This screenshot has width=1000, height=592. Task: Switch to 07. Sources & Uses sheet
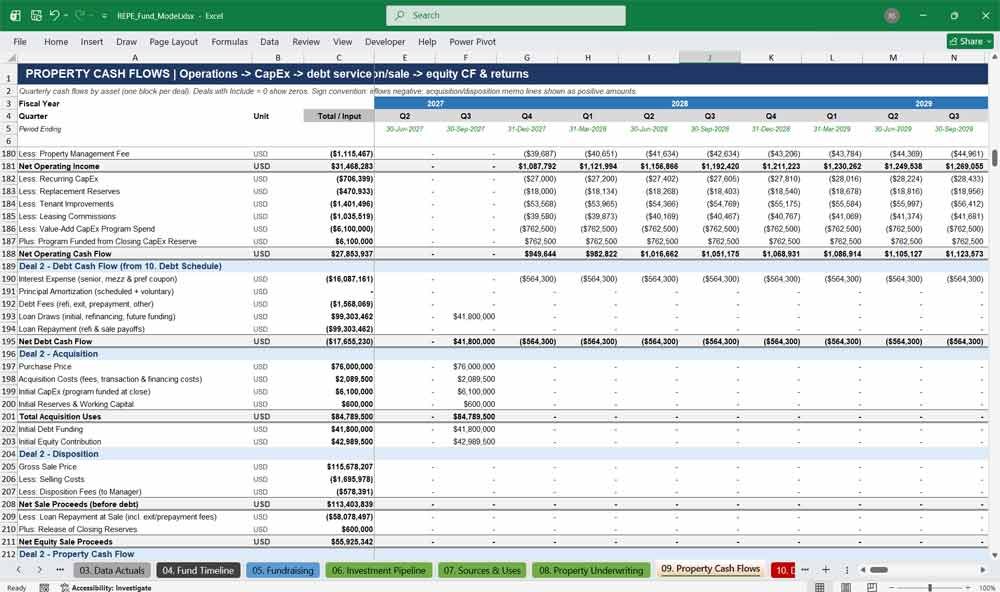[482, 570]
